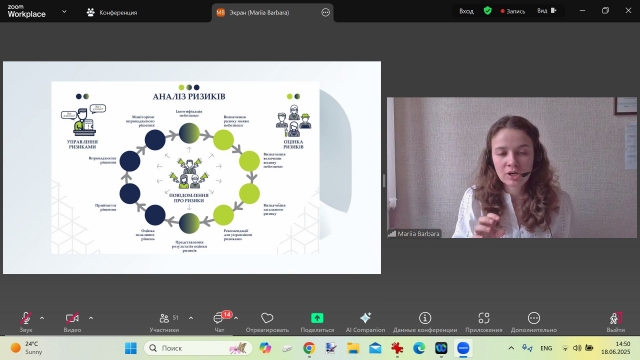This screenshot has height=360, width=640.
Task: Unmute the microphone Звук button
Action: coord(26,322)
